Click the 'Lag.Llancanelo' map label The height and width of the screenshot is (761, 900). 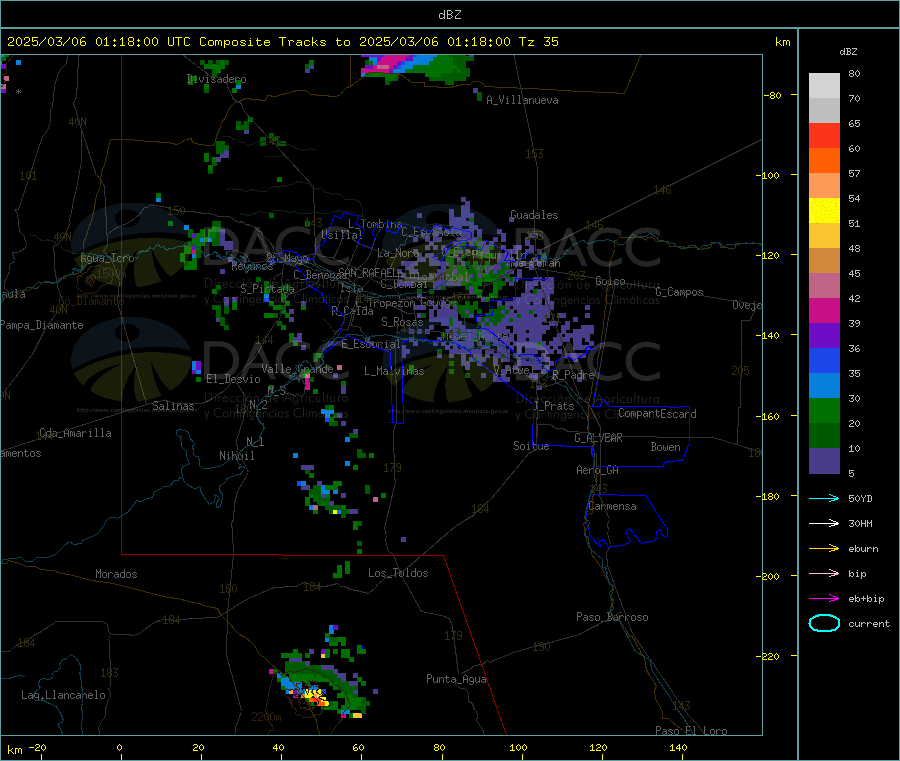(x=64, y=695)
